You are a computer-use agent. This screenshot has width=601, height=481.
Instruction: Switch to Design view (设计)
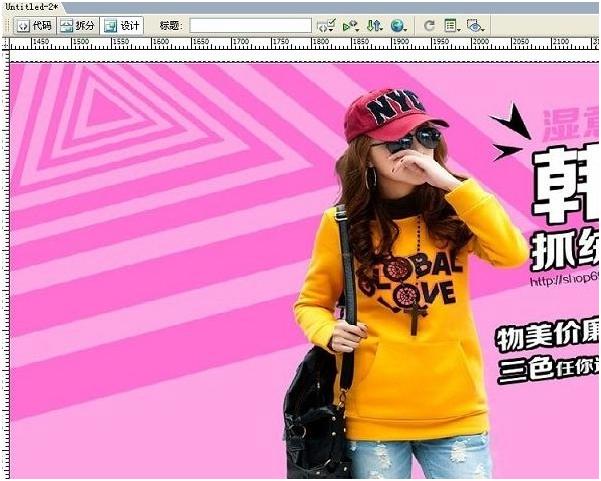pos(122,25)
